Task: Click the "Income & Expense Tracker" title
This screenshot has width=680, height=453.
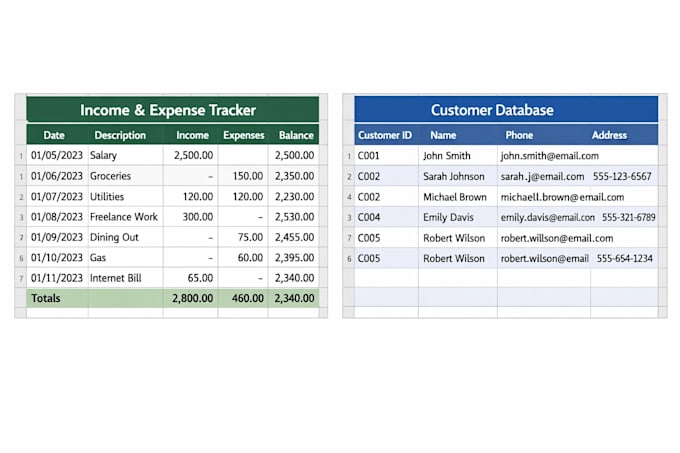Action: (x=168, y=110)
